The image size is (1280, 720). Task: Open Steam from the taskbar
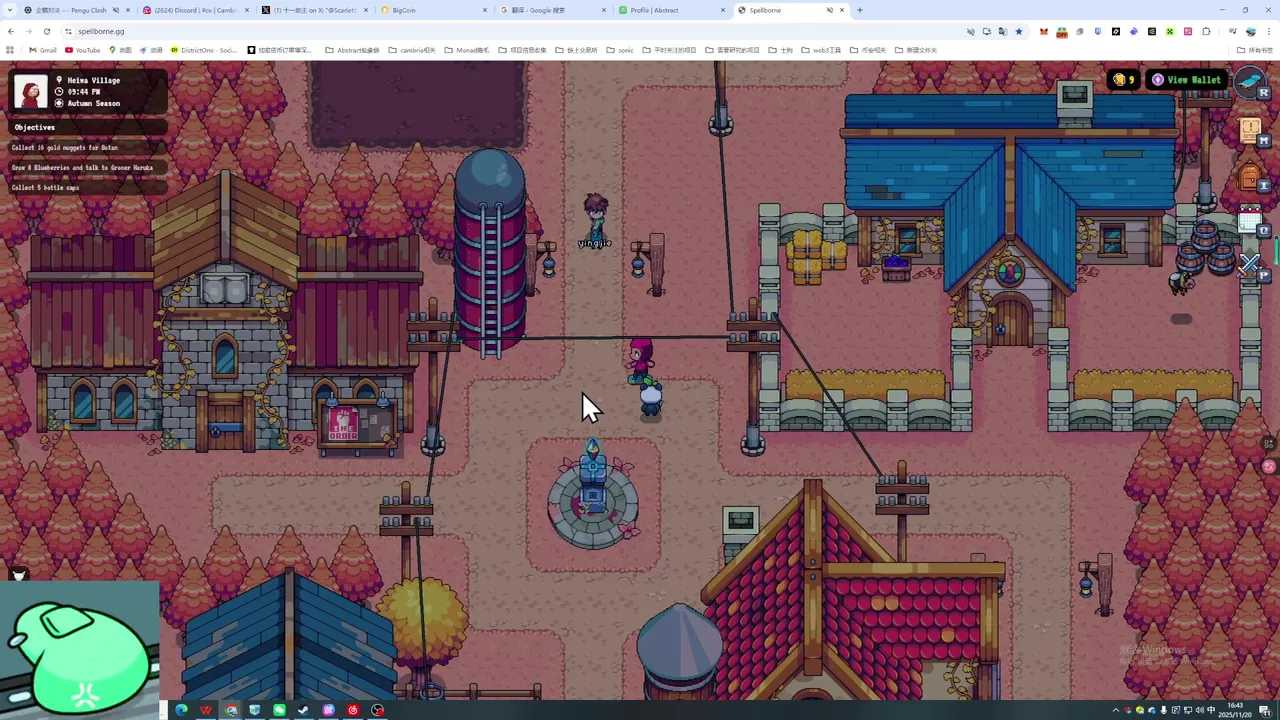coord(303,710)
